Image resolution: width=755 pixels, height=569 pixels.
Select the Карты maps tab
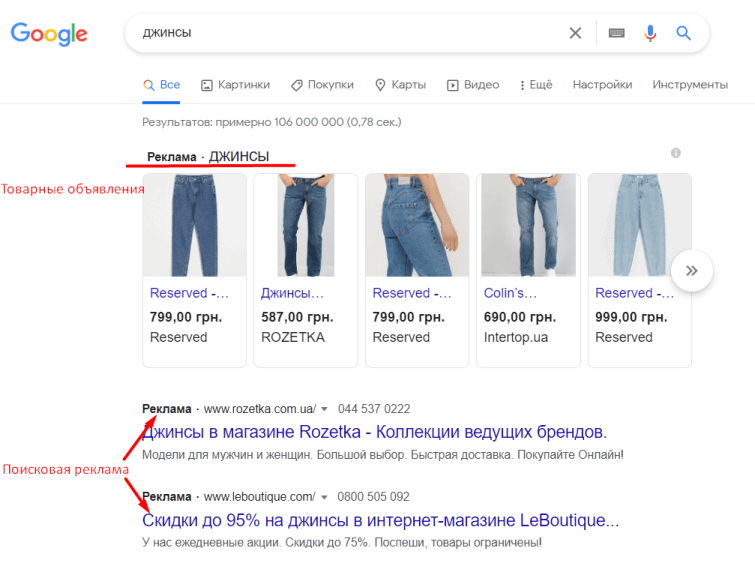pos(400,85)
